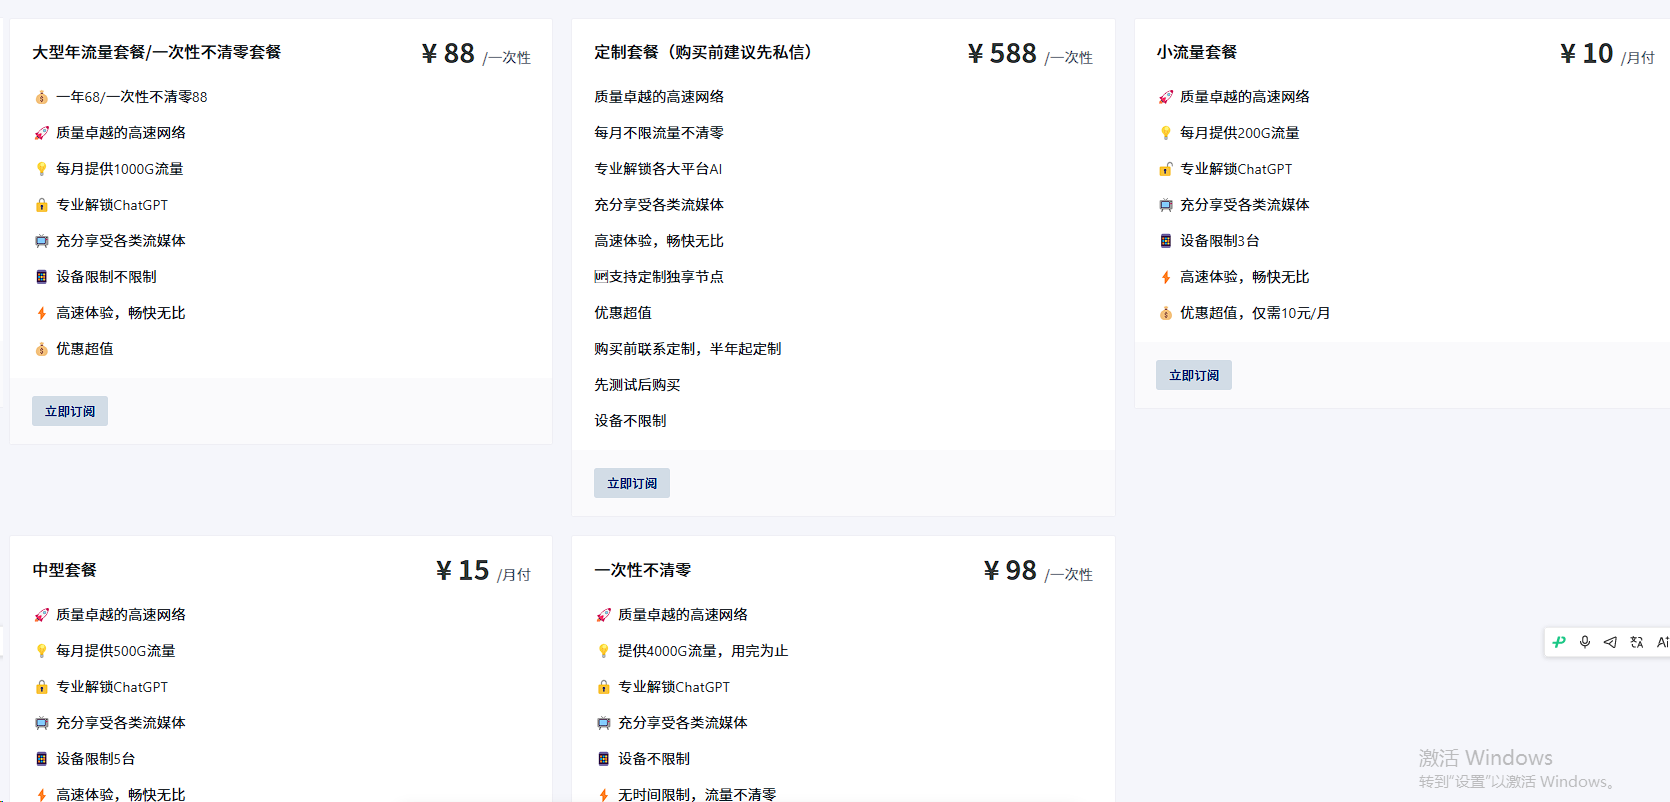Screen dimensions: 1670x802
Task: Click 专业解锁各大平台AI text
Action: point(658,169)
